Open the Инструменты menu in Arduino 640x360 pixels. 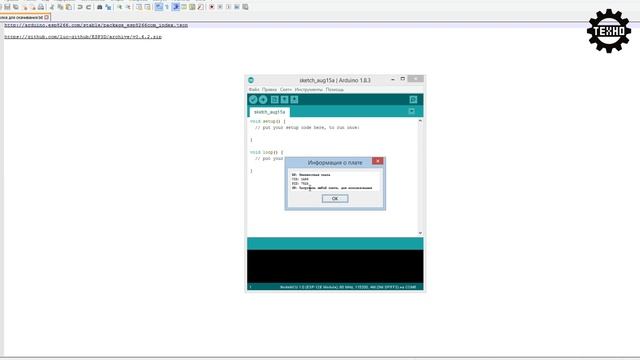click(309, 89)
